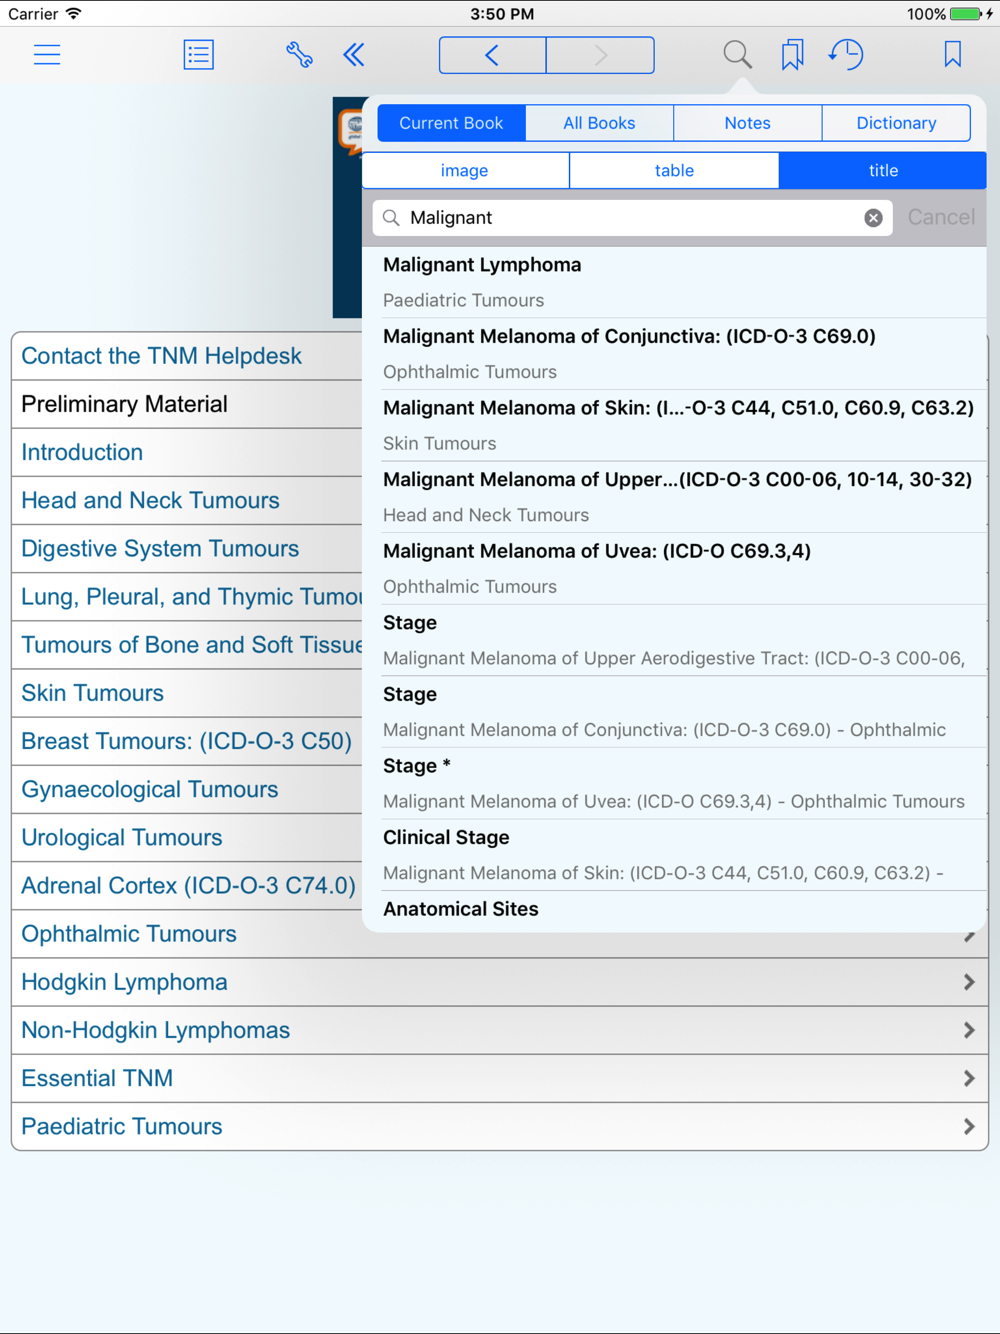Viewport: 1000px width, 1334px height.
Task: Filter search results by table
Action: tap(674, 171)
